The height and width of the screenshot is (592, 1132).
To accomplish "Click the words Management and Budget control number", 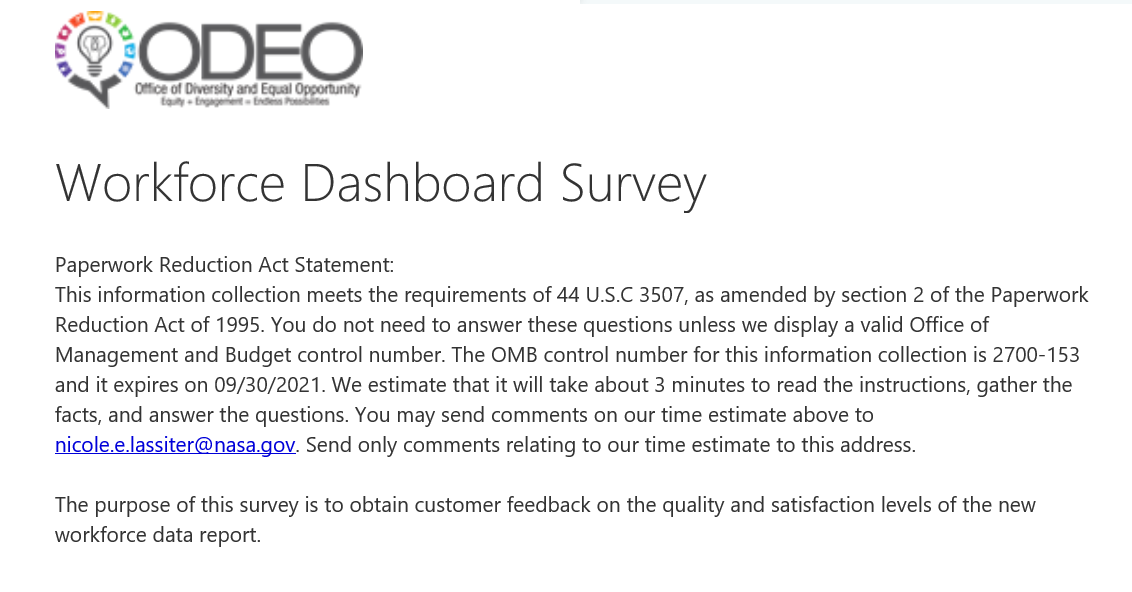I will click(x=250, y=355).
